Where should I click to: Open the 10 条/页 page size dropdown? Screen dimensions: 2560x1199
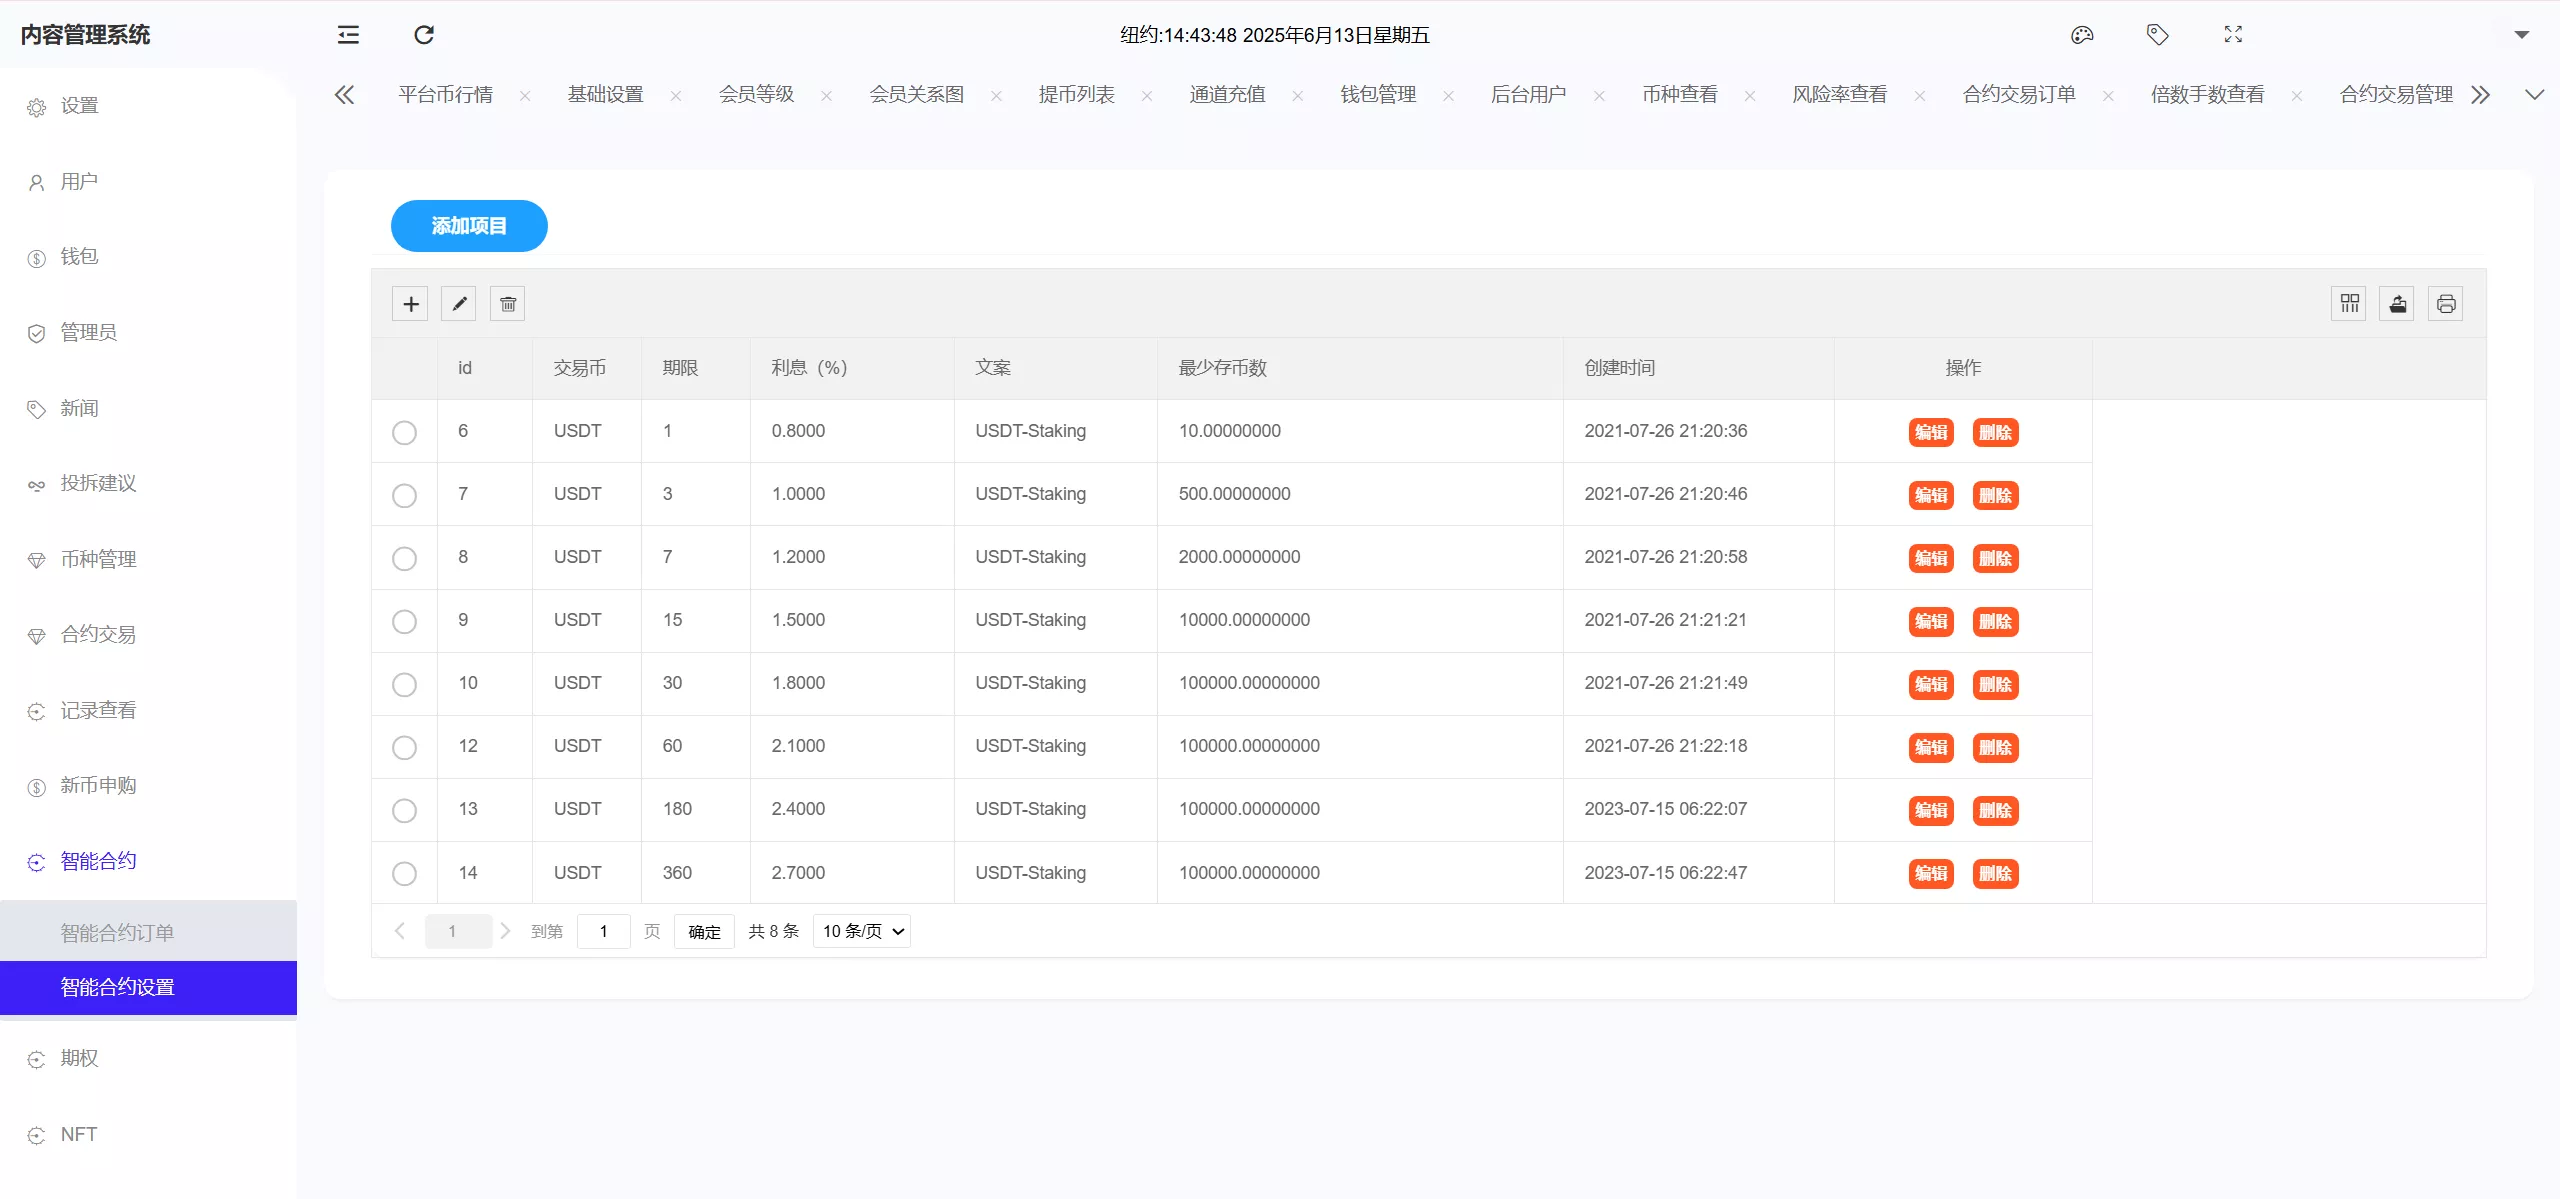coord(860,930)
